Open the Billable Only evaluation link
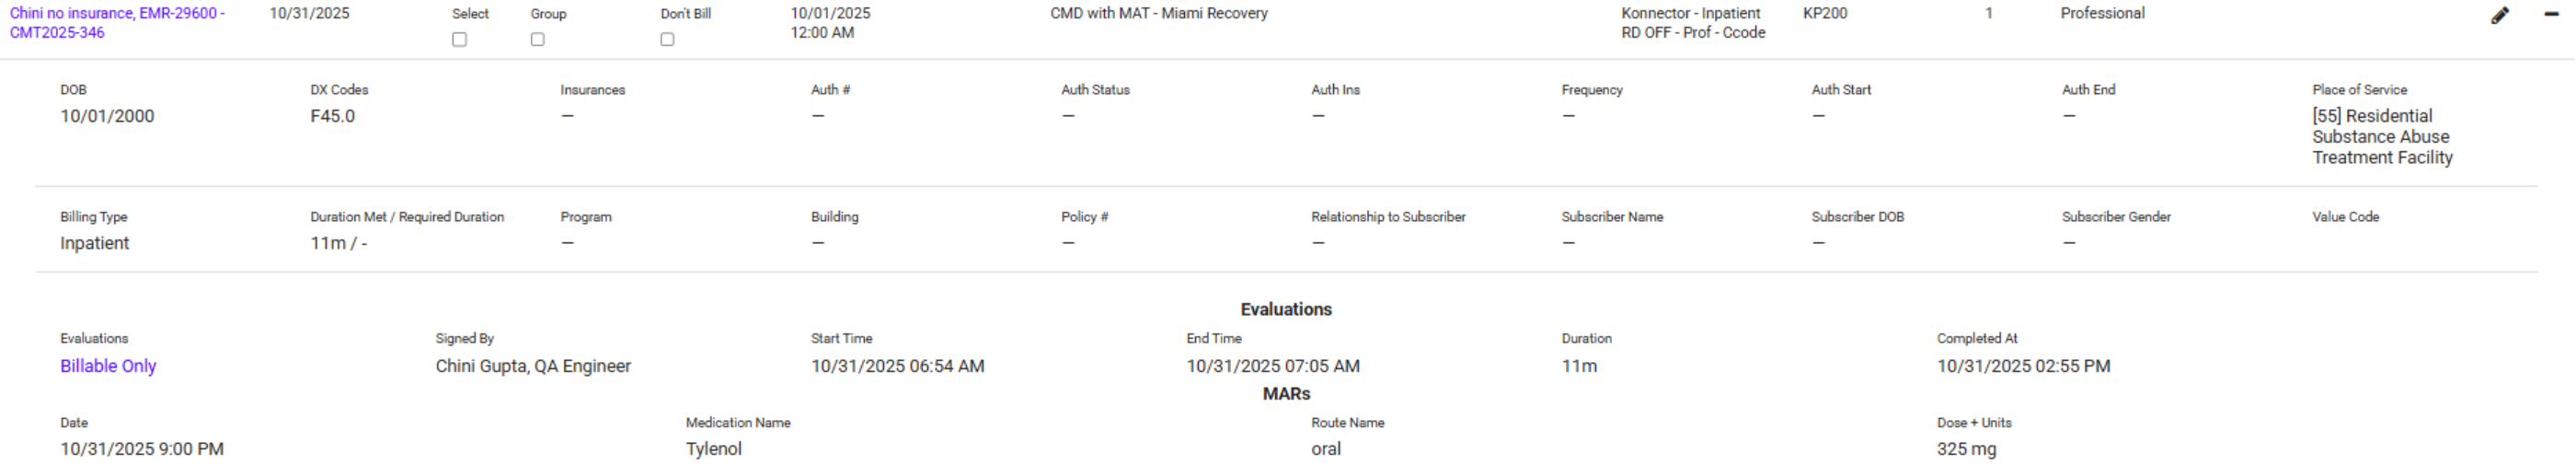Screen dimensions: 2576x466 [108, 366]
